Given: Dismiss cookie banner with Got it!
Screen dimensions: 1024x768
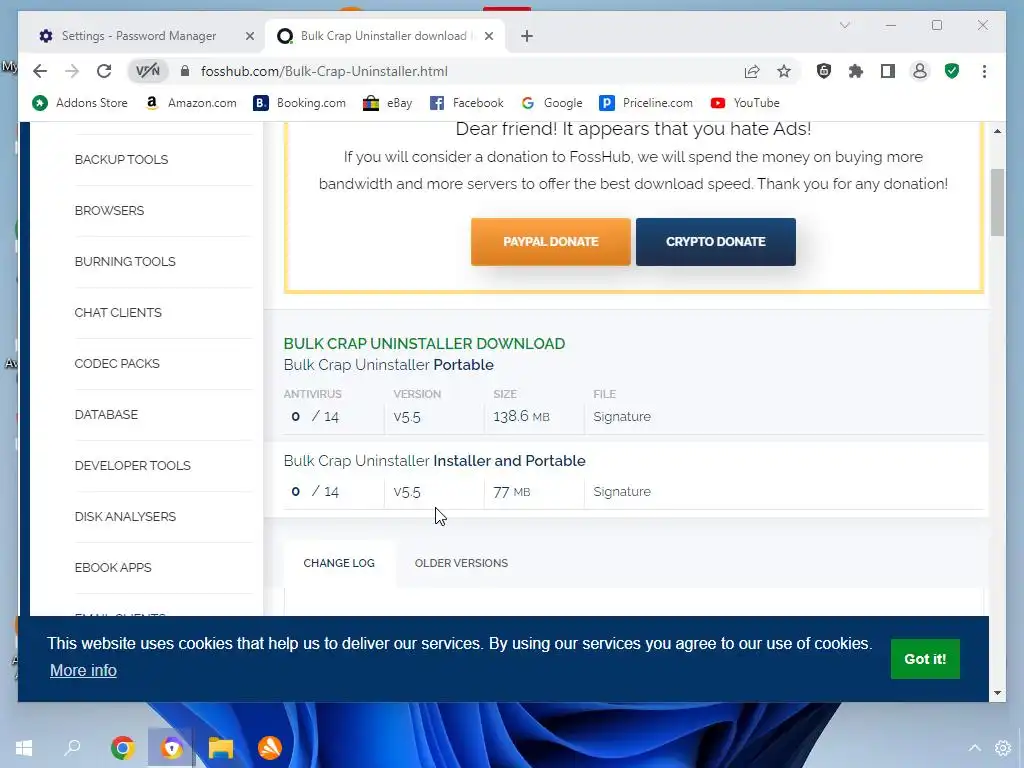Looking at the screenshot, I should pyautogui.click(x=925, y=659).
